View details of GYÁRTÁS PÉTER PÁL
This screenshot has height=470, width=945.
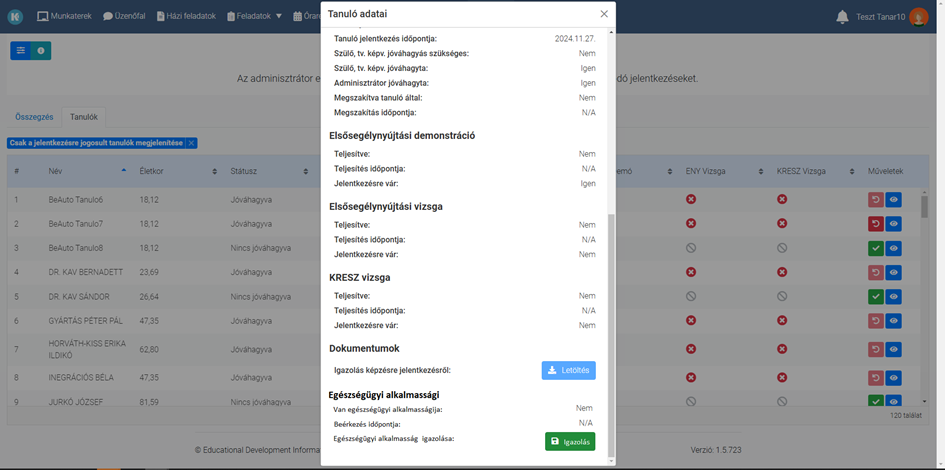[894, 321]
